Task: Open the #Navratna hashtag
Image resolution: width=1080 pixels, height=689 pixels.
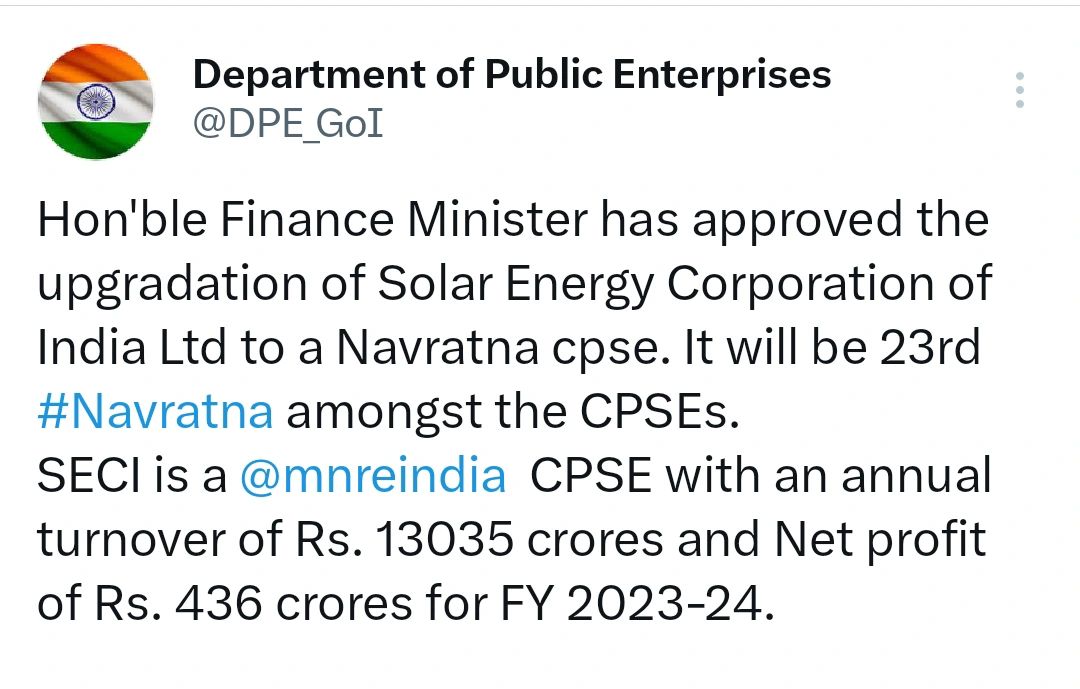Action: pyautogui.click(x=155, y=412)
